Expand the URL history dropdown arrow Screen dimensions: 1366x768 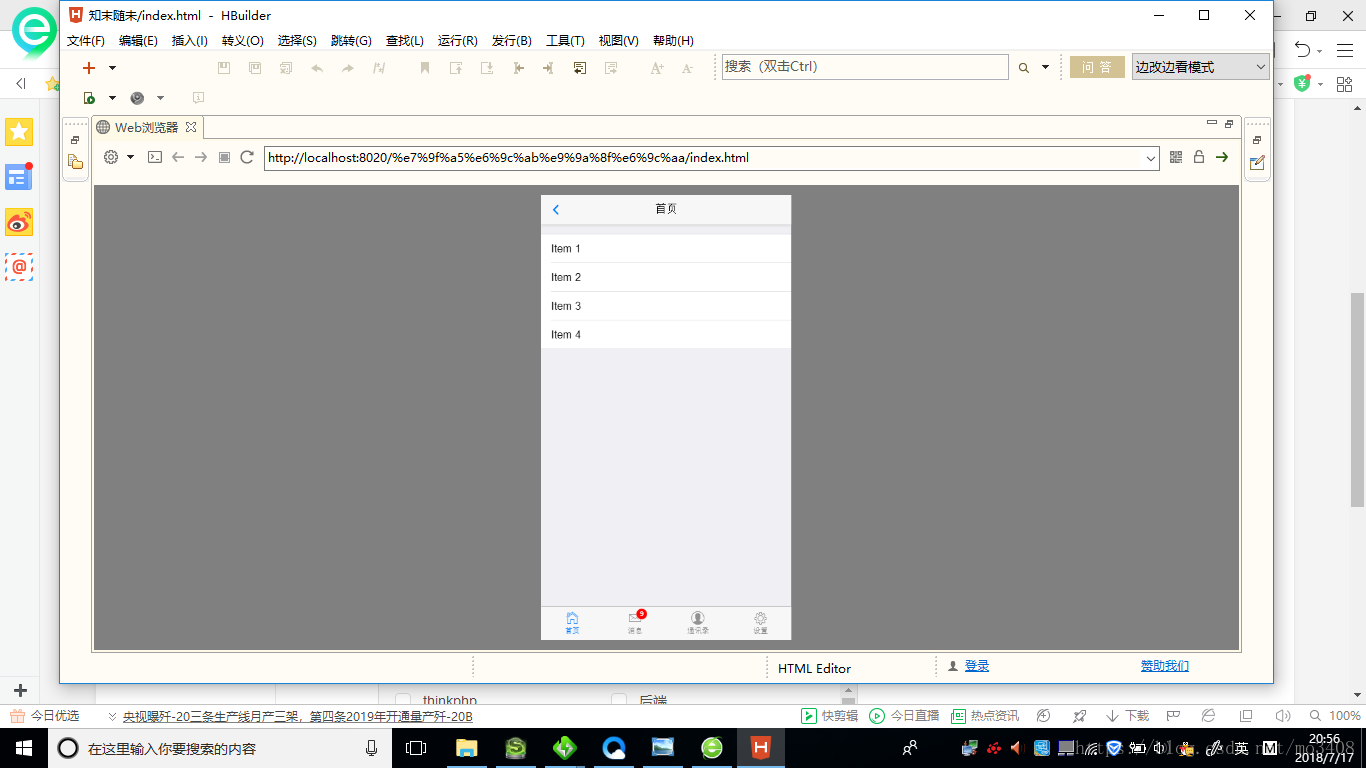1151,158
